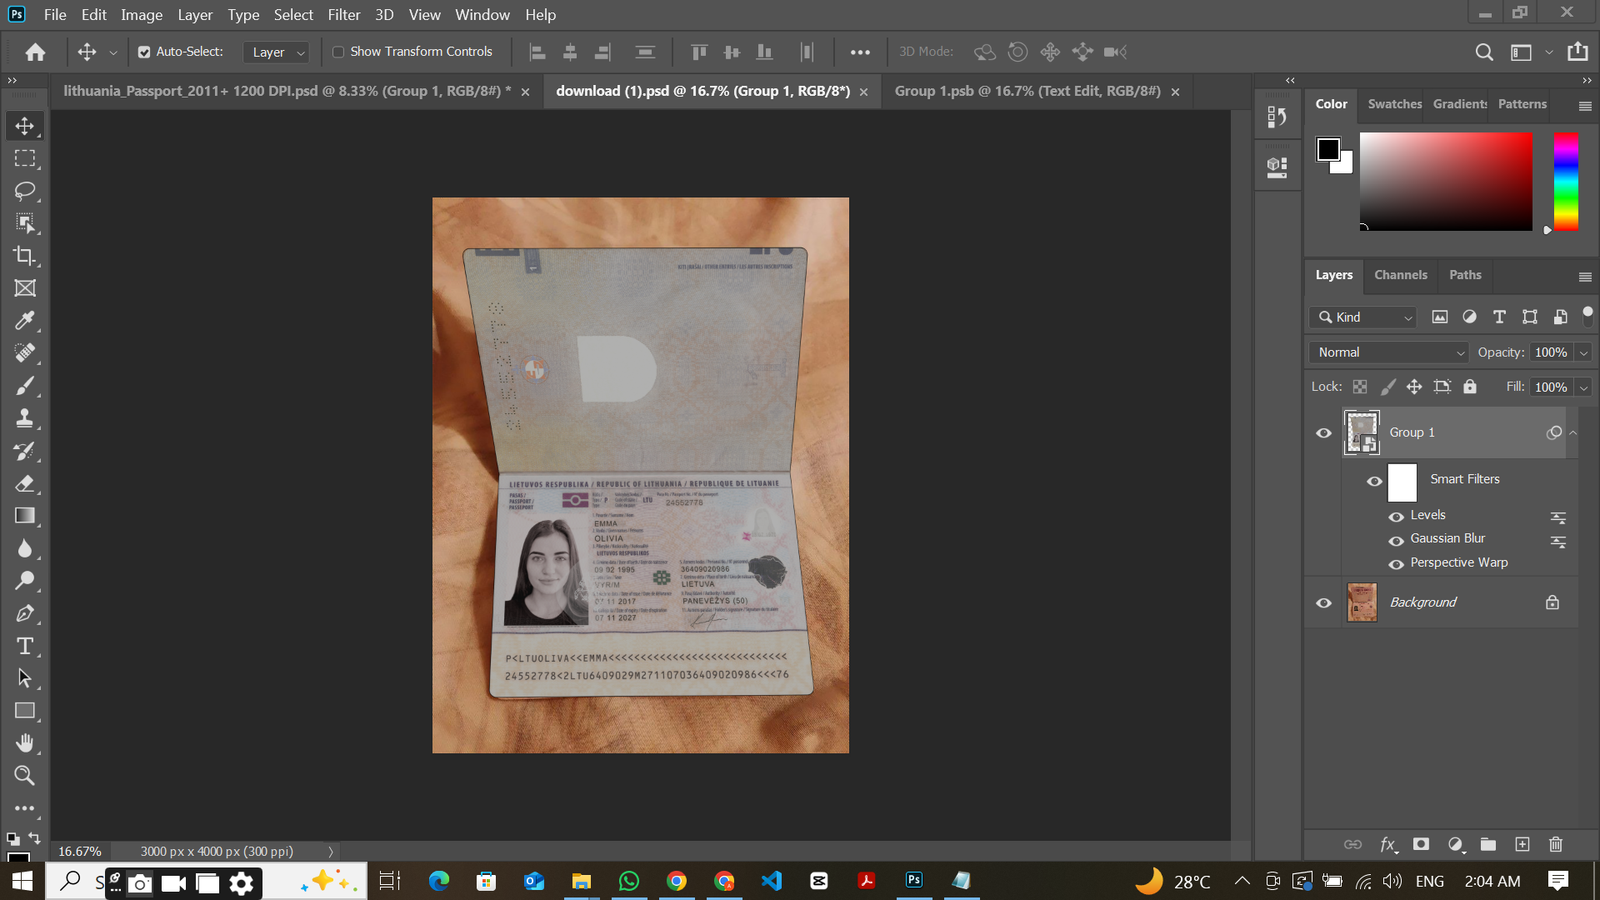Open File Explorer from the taskbar
Viewport: 1600px width, 900px height.
(x=581, y=881)
